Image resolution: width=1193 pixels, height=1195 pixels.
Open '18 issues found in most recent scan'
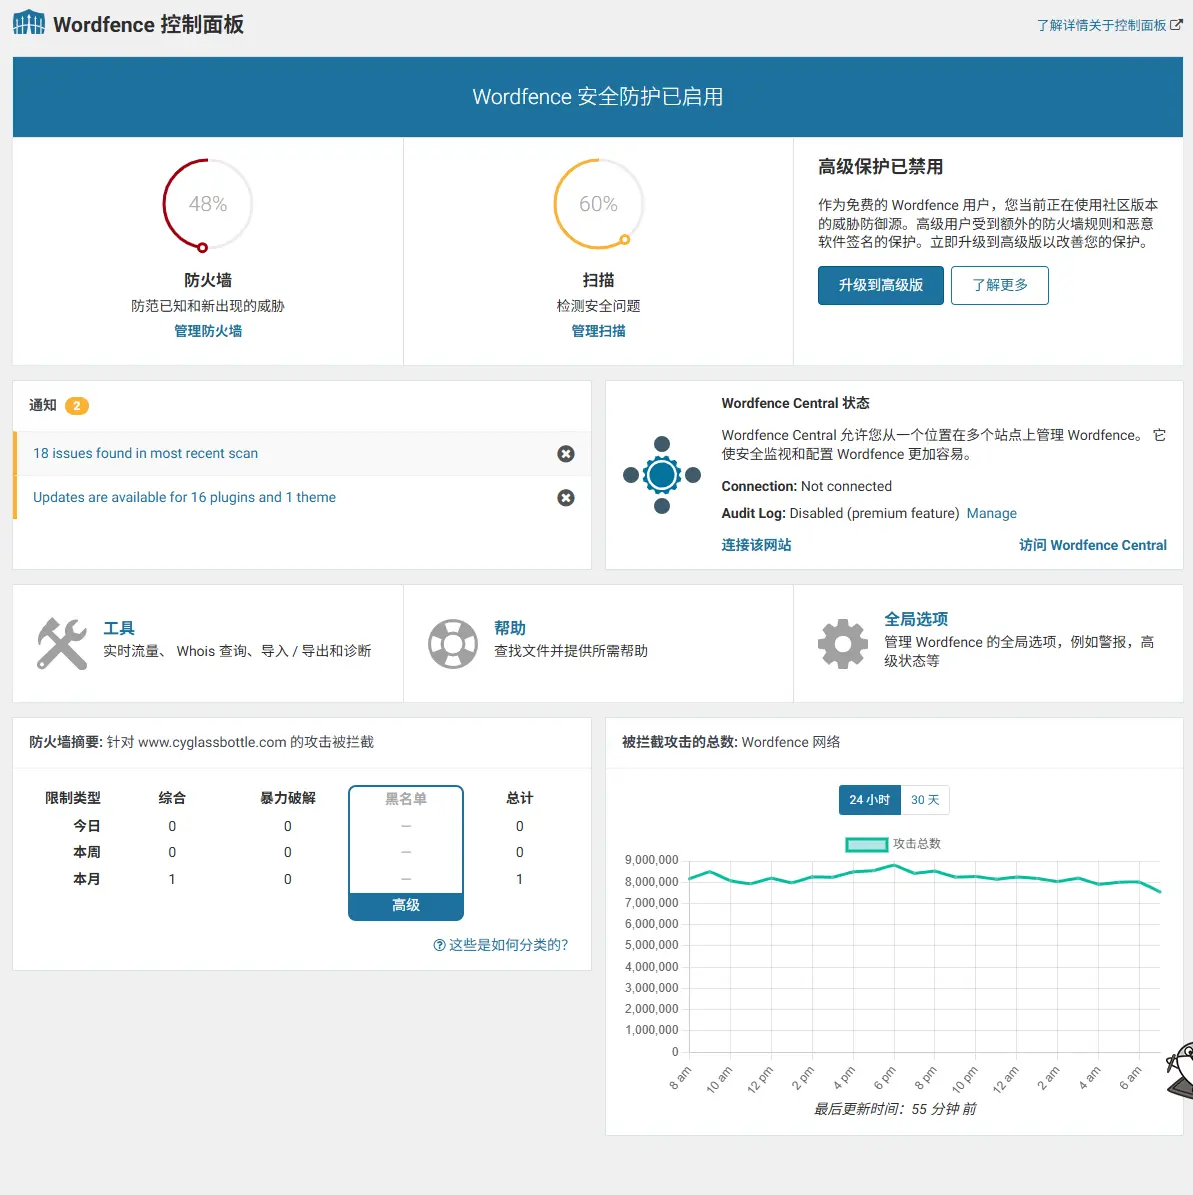tap(146, 453)
